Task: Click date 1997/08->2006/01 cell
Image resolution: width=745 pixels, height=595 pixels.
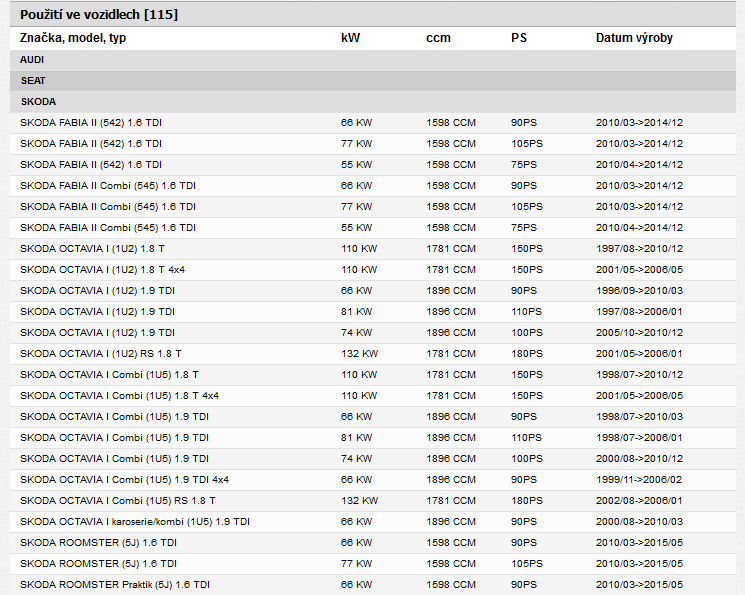Action: click(639, 312)
